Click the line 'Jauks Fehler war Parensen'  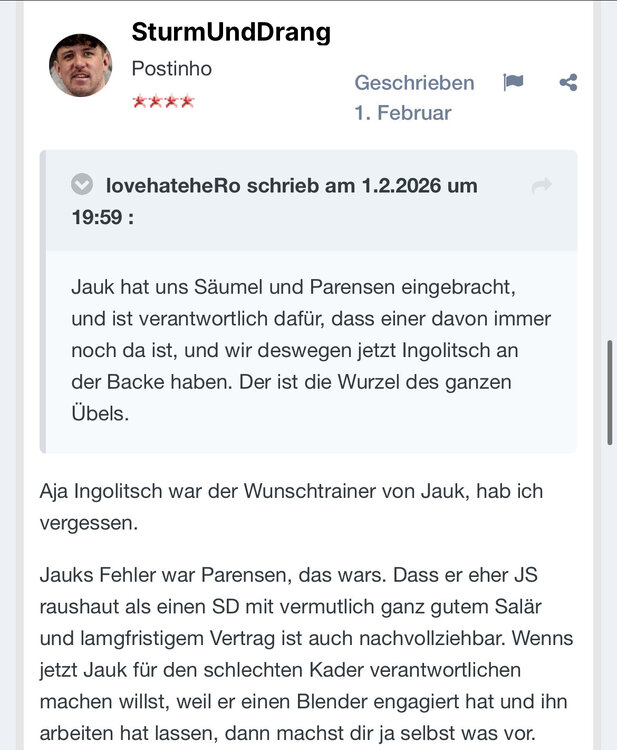(213, 574)
